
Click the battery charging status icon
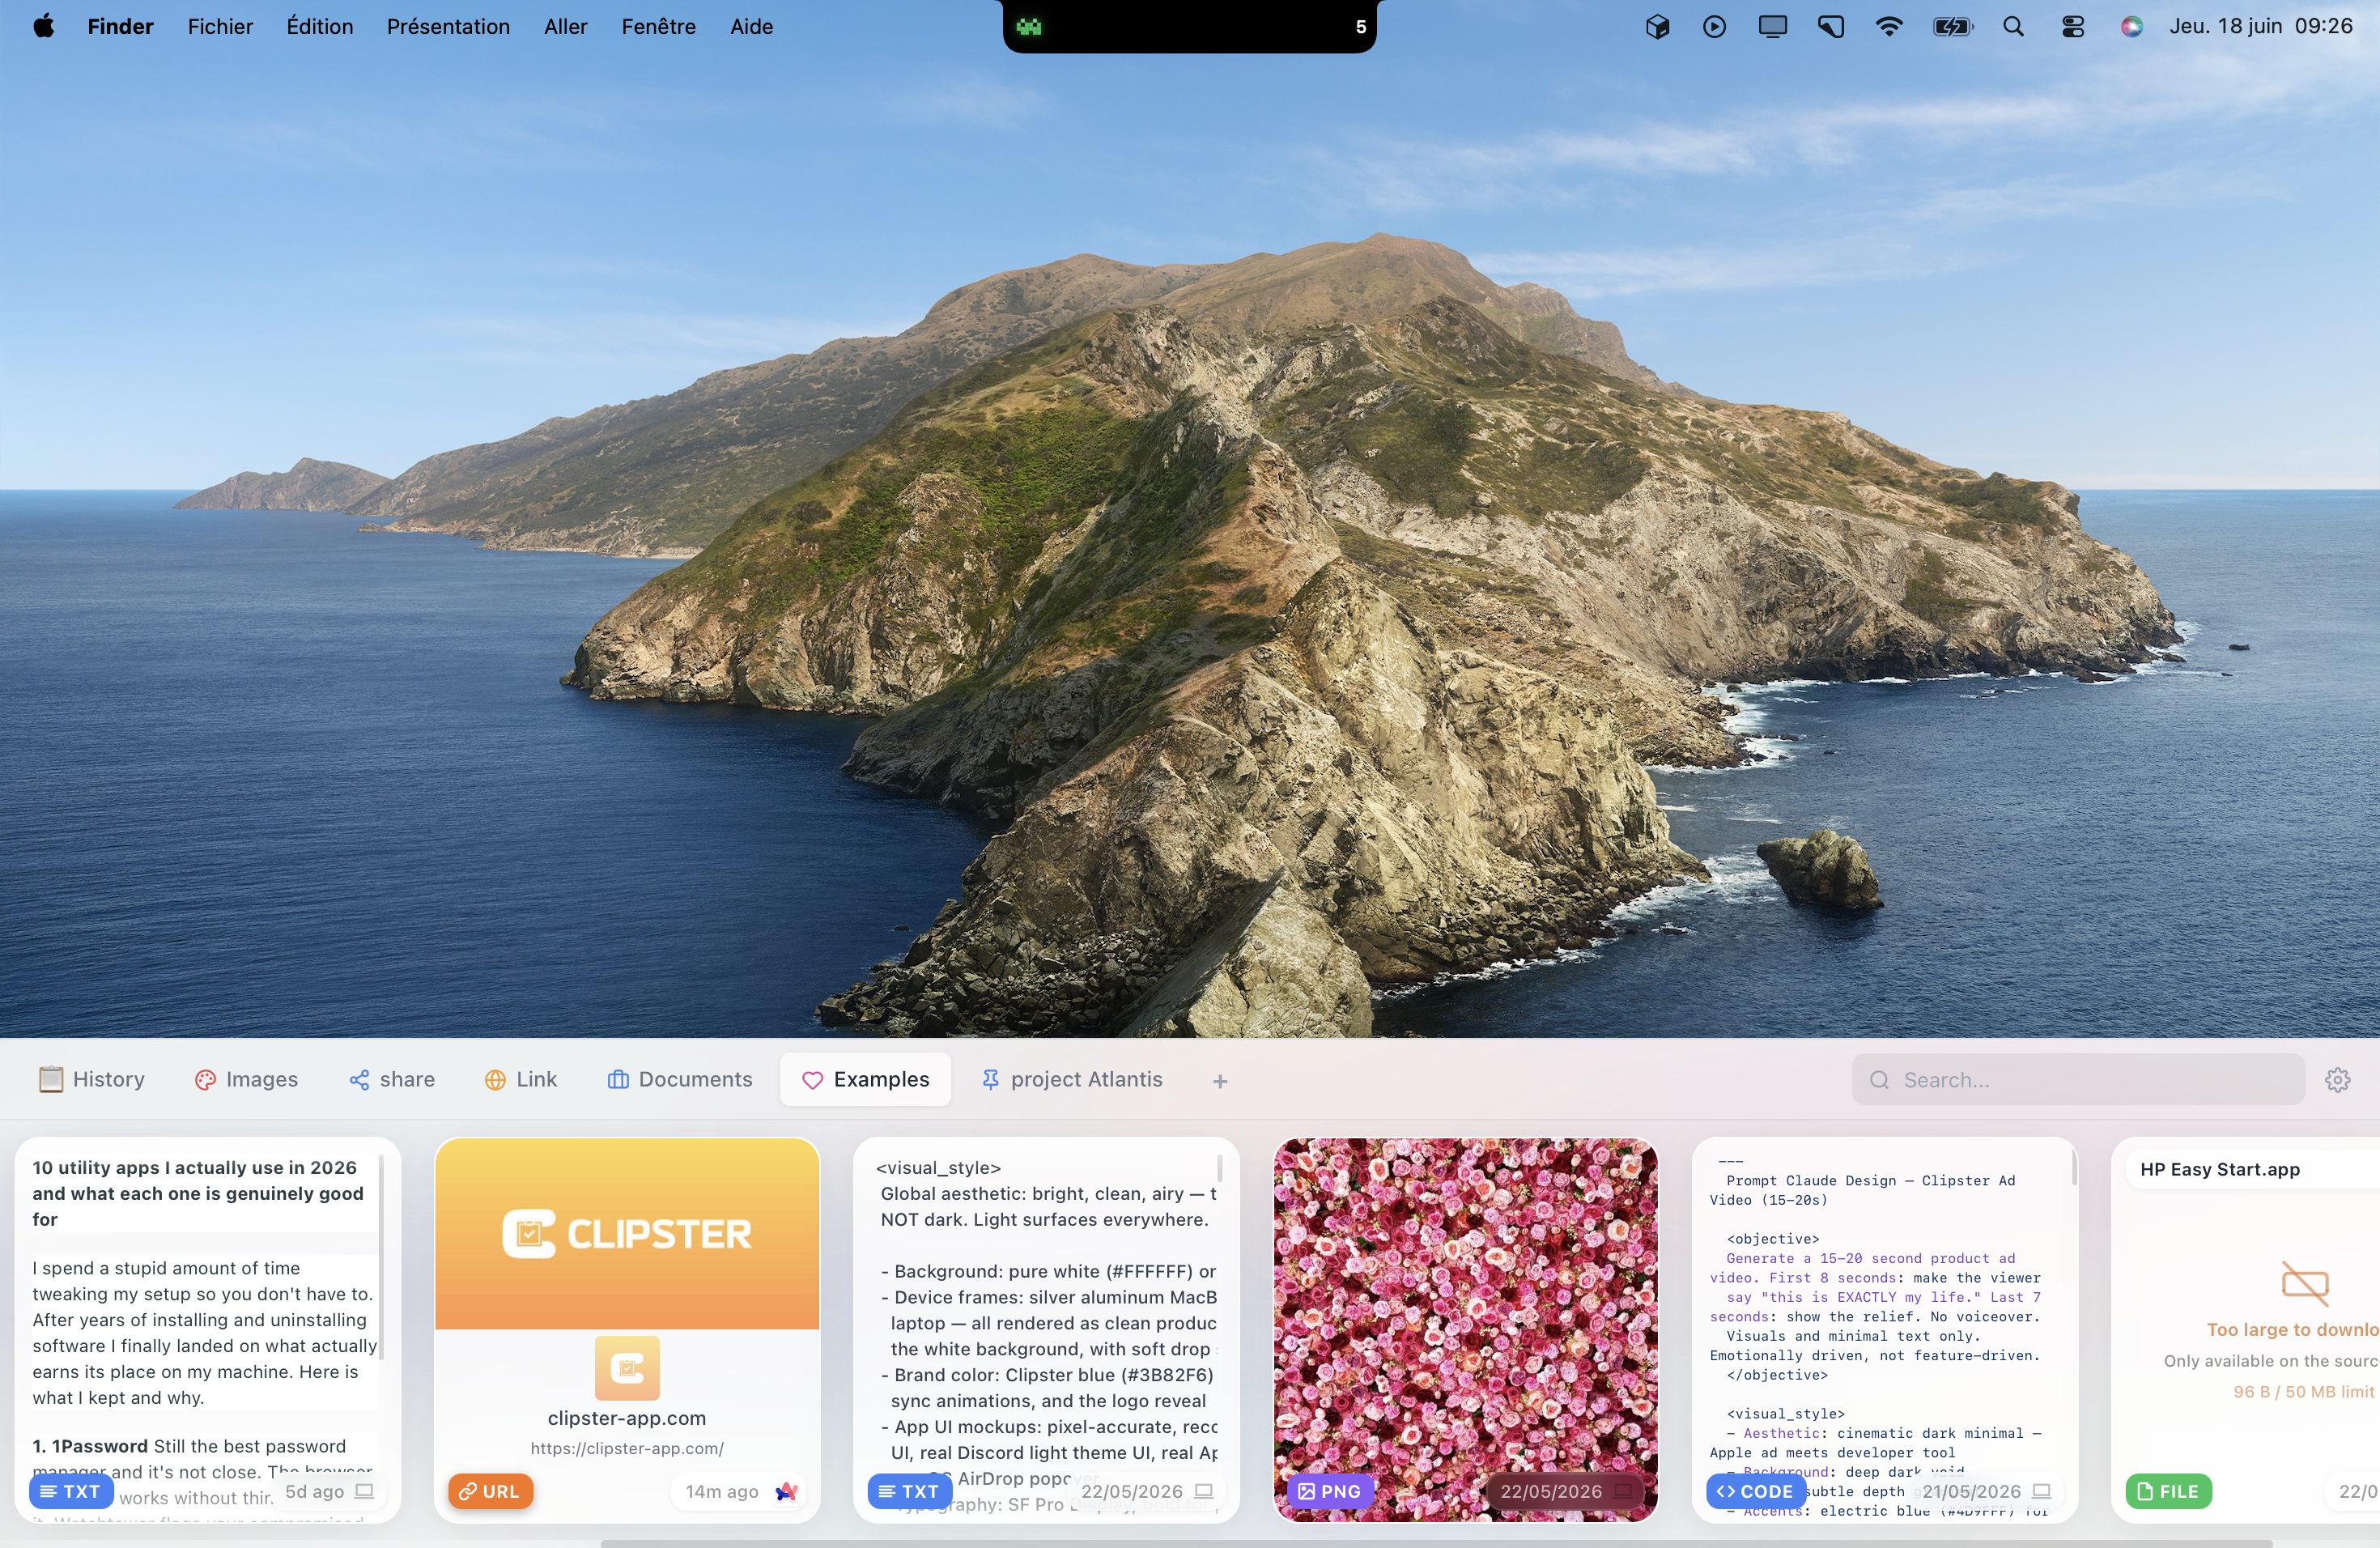[1952, 27]
